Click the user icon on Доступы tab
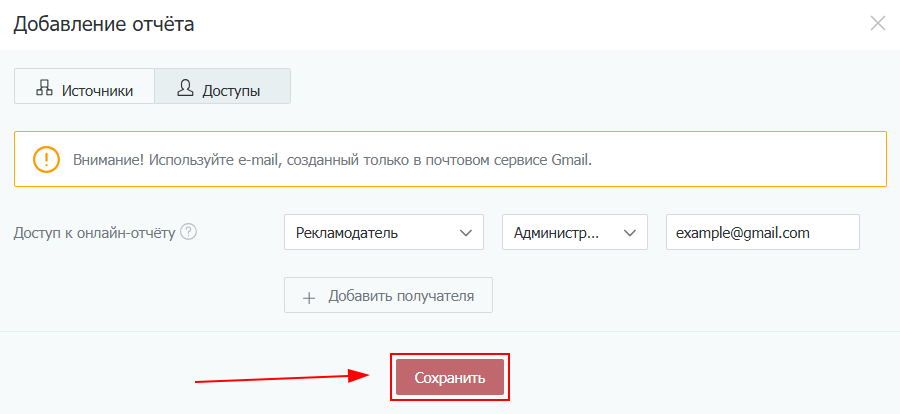This screenshot has width=900, height=414. click(185, 88)
